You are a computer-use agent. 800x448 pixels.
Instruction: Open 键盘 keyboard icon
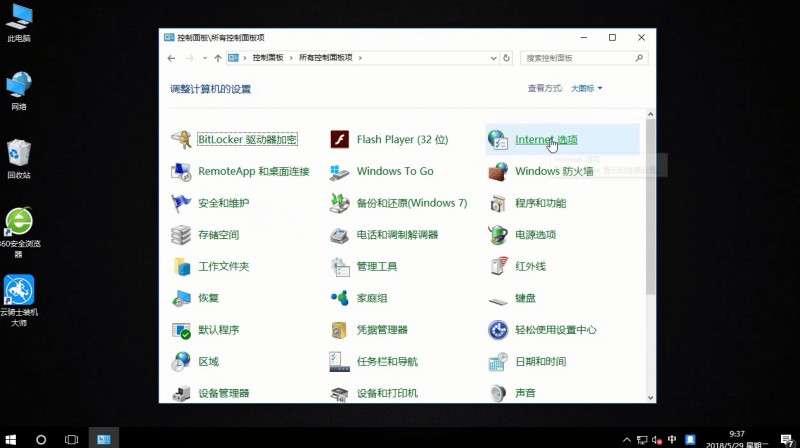click(498, 301)
